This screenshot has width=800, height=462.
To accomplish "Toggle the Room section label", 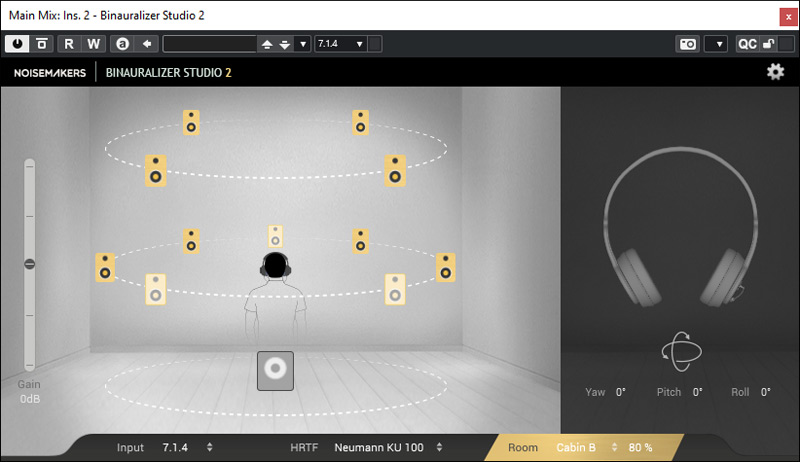I will 522,448.
